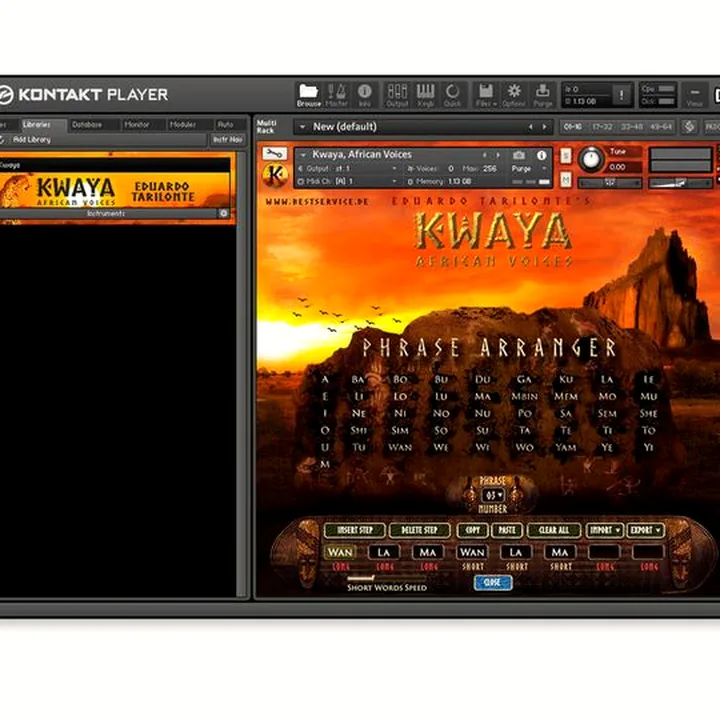Open the Output st.1 dropdown
This screenshot has height=720, width=720.
[347, 169]
